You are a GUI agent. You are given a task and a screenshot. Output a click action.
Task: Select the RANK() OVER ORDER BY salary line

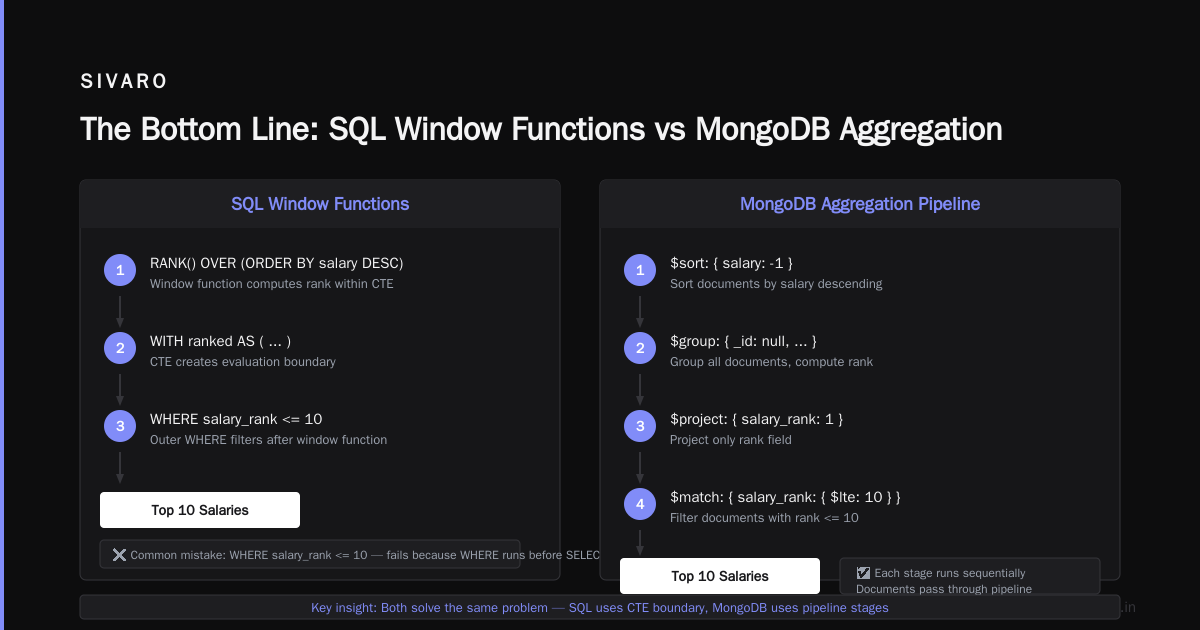[277, 263]
